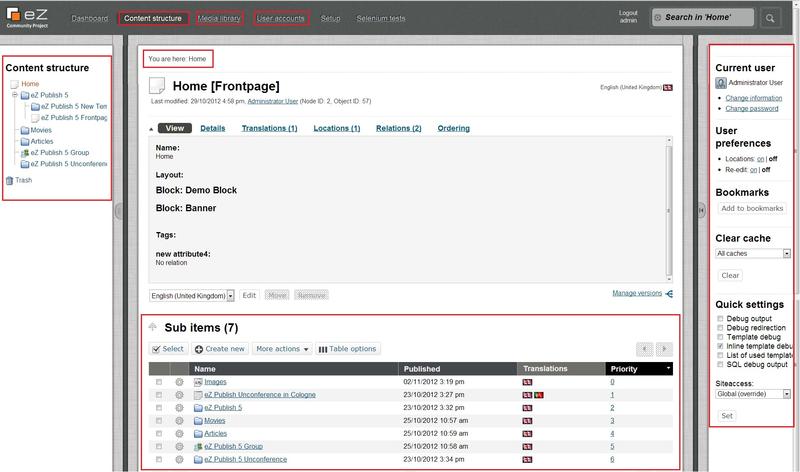This screenshot has width=800, height=472.
Task: Go to next page of sub items
Action: click(664, 349)
